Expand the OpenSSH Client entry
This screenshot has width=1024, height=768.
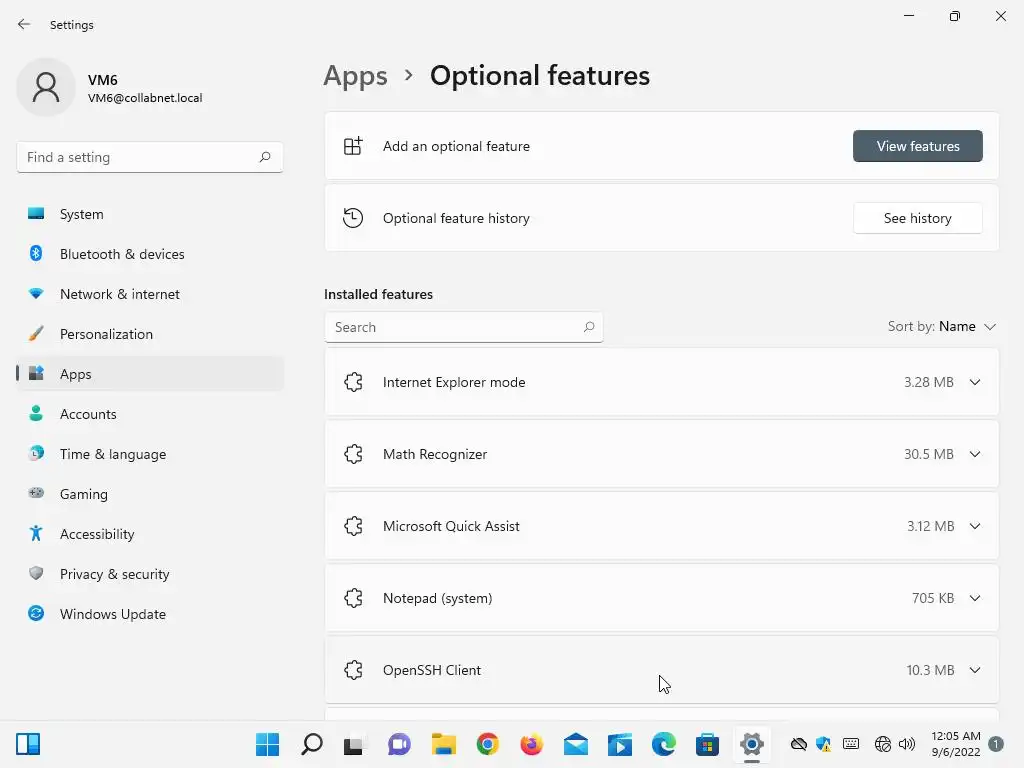[975, 670]
